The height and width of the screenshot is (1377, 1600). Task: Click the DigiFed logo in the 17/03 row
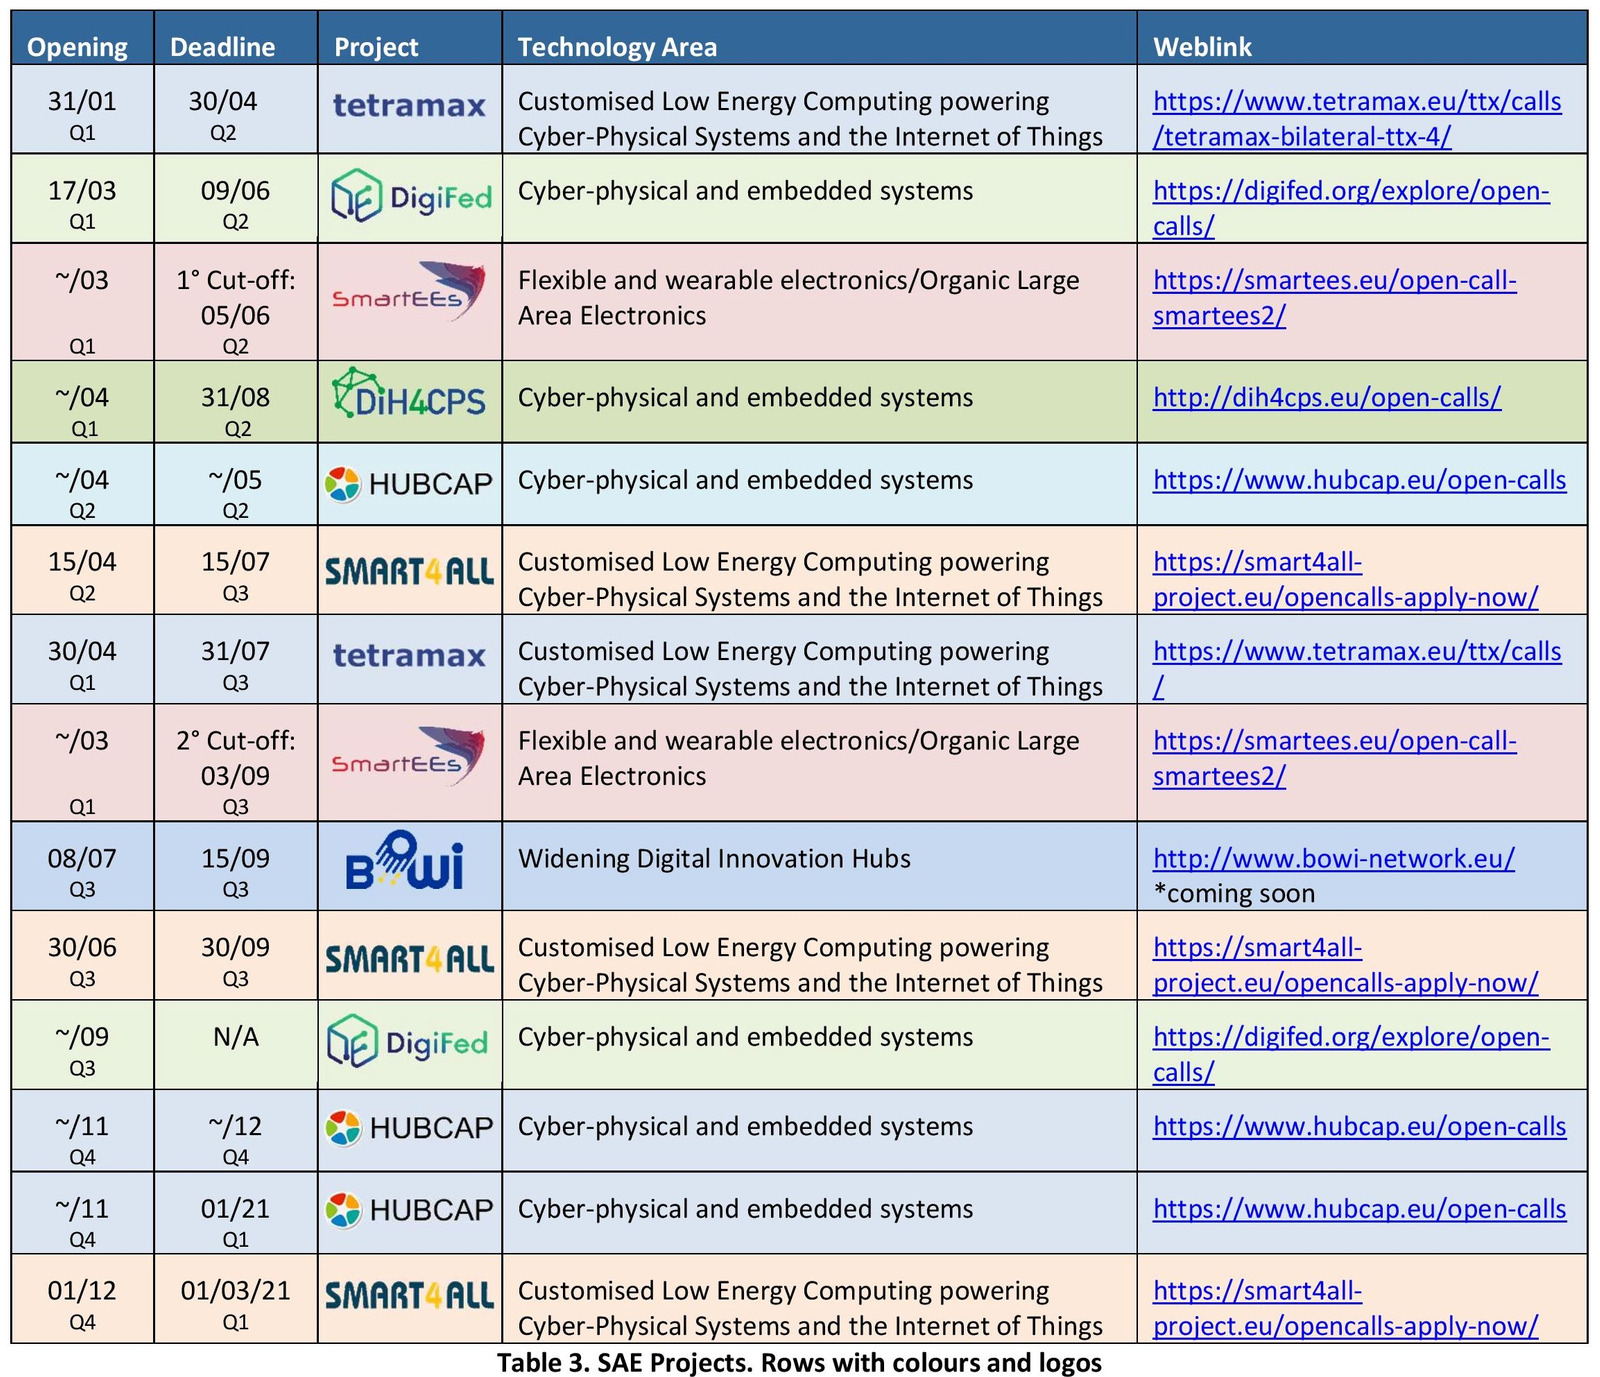tap(411, 195)
